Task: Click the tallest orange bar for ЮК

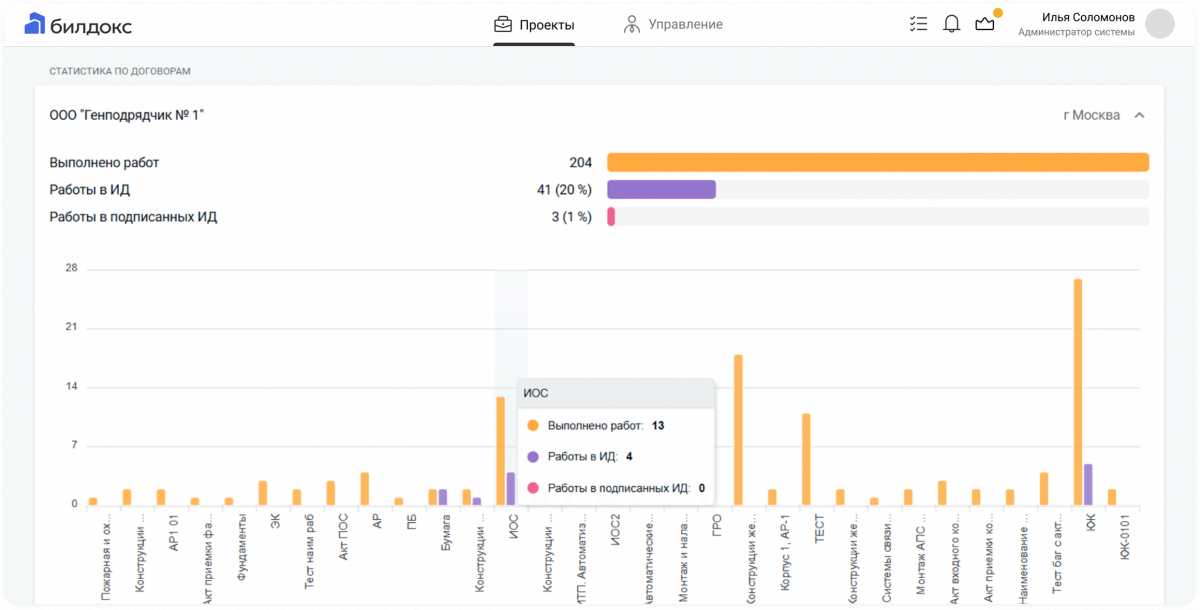Action: coord(1077,392)
